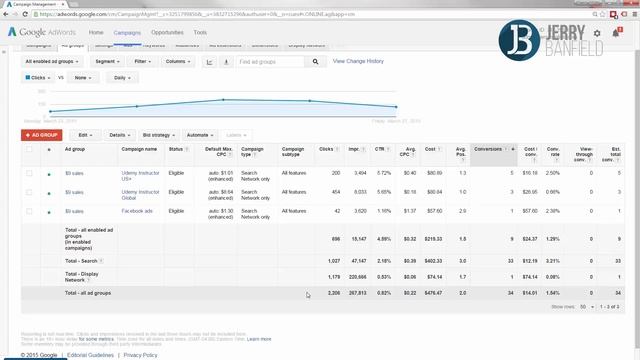Click the 454 clicks cell

336,192
